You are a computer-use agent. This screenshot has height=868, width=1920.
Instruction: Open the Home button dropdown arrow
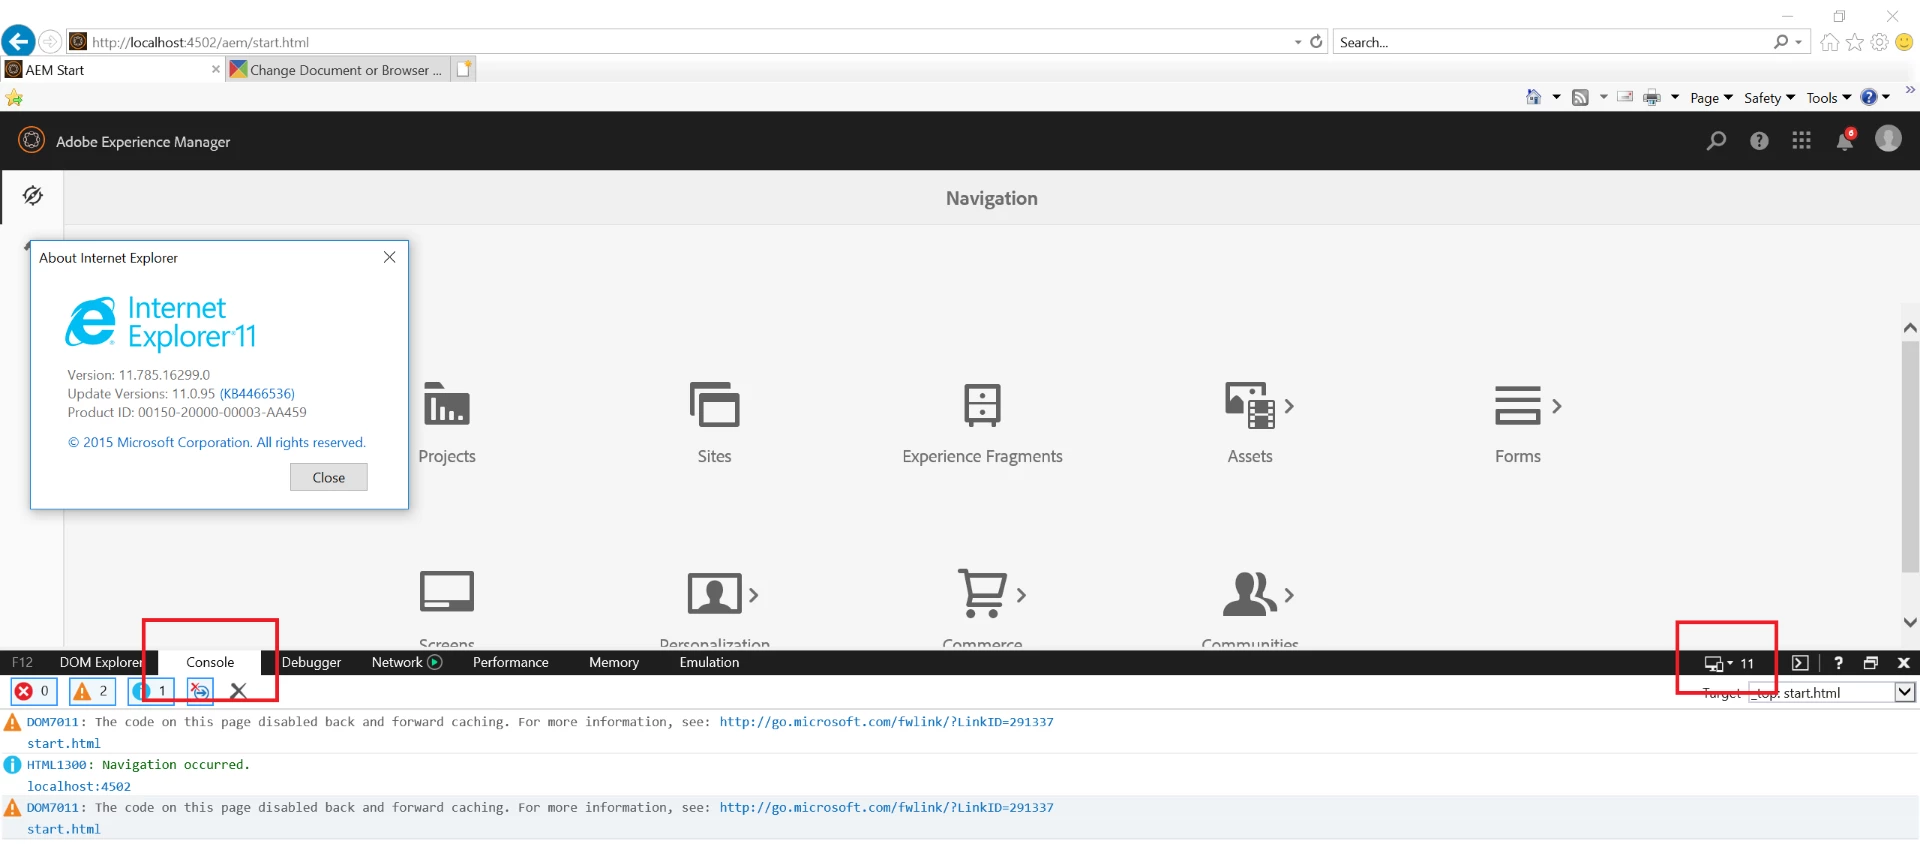[1556, 97]
